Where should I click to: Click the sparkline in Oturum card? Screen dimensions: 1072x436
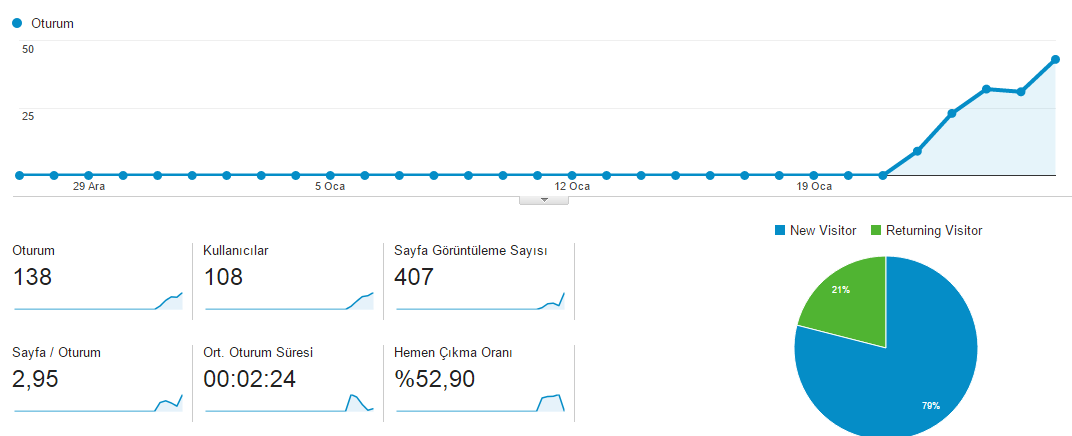(98, 301)
